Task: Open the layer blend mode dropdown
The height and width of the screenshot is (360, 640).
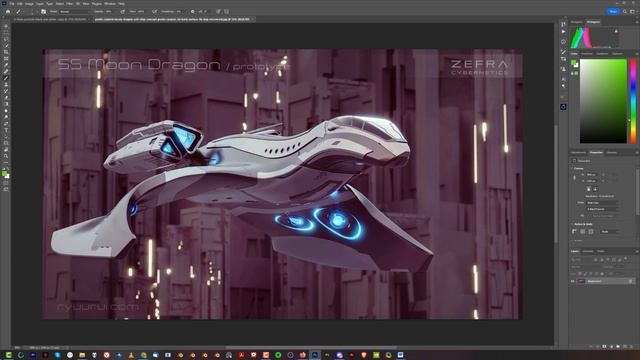Action: (x=584, y=267)
